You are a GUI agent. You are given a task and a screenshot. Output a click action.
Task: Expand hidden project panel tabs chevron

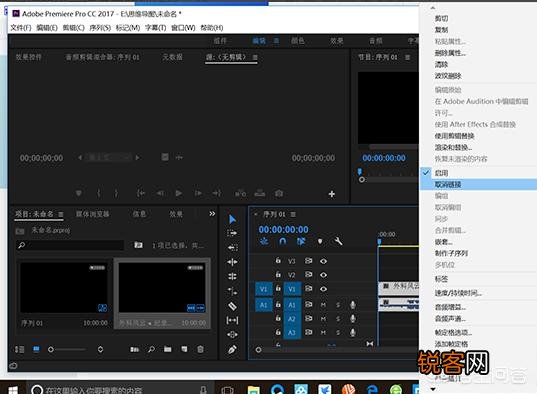(212, 214)
